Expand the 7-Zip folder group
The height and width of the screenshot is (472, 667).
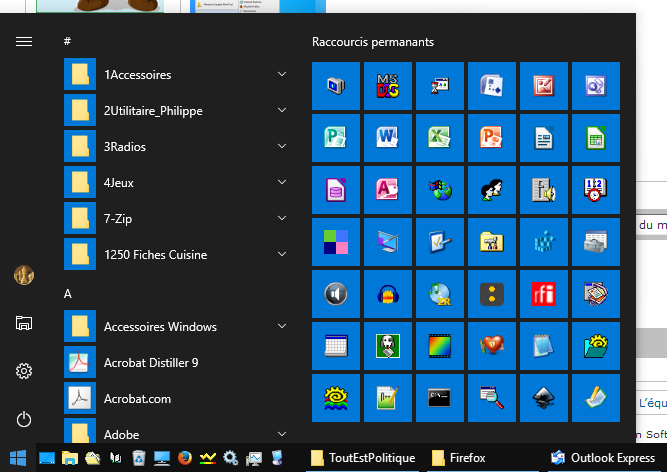pyautogui.click(x=282, y=219)
